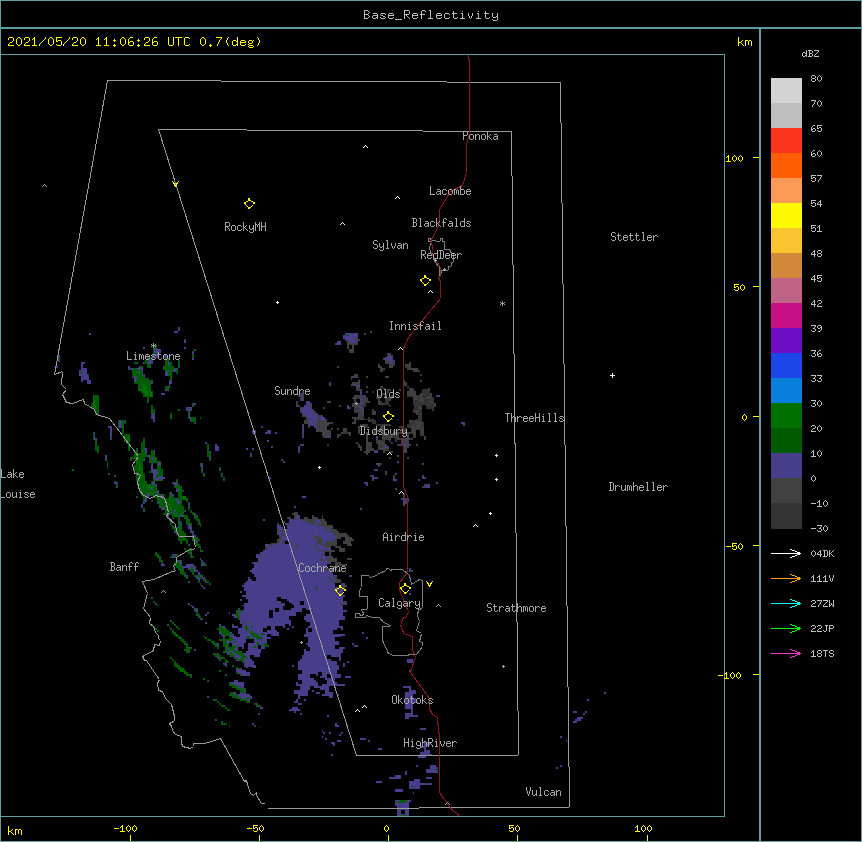
Task: Click the Blackfalds town label
Action: [441, 223]
